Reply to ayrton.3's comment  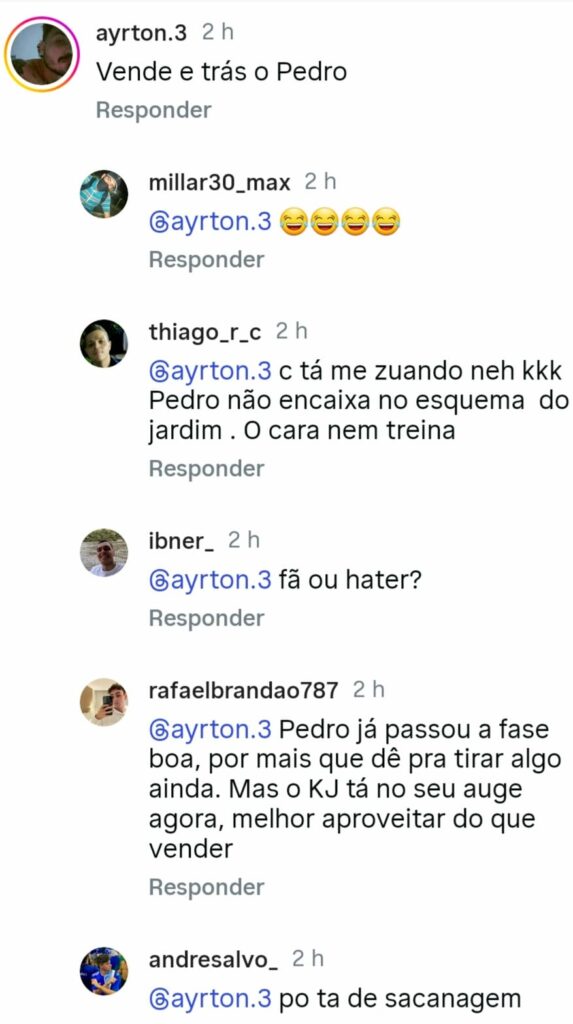(x=154, y=110)
